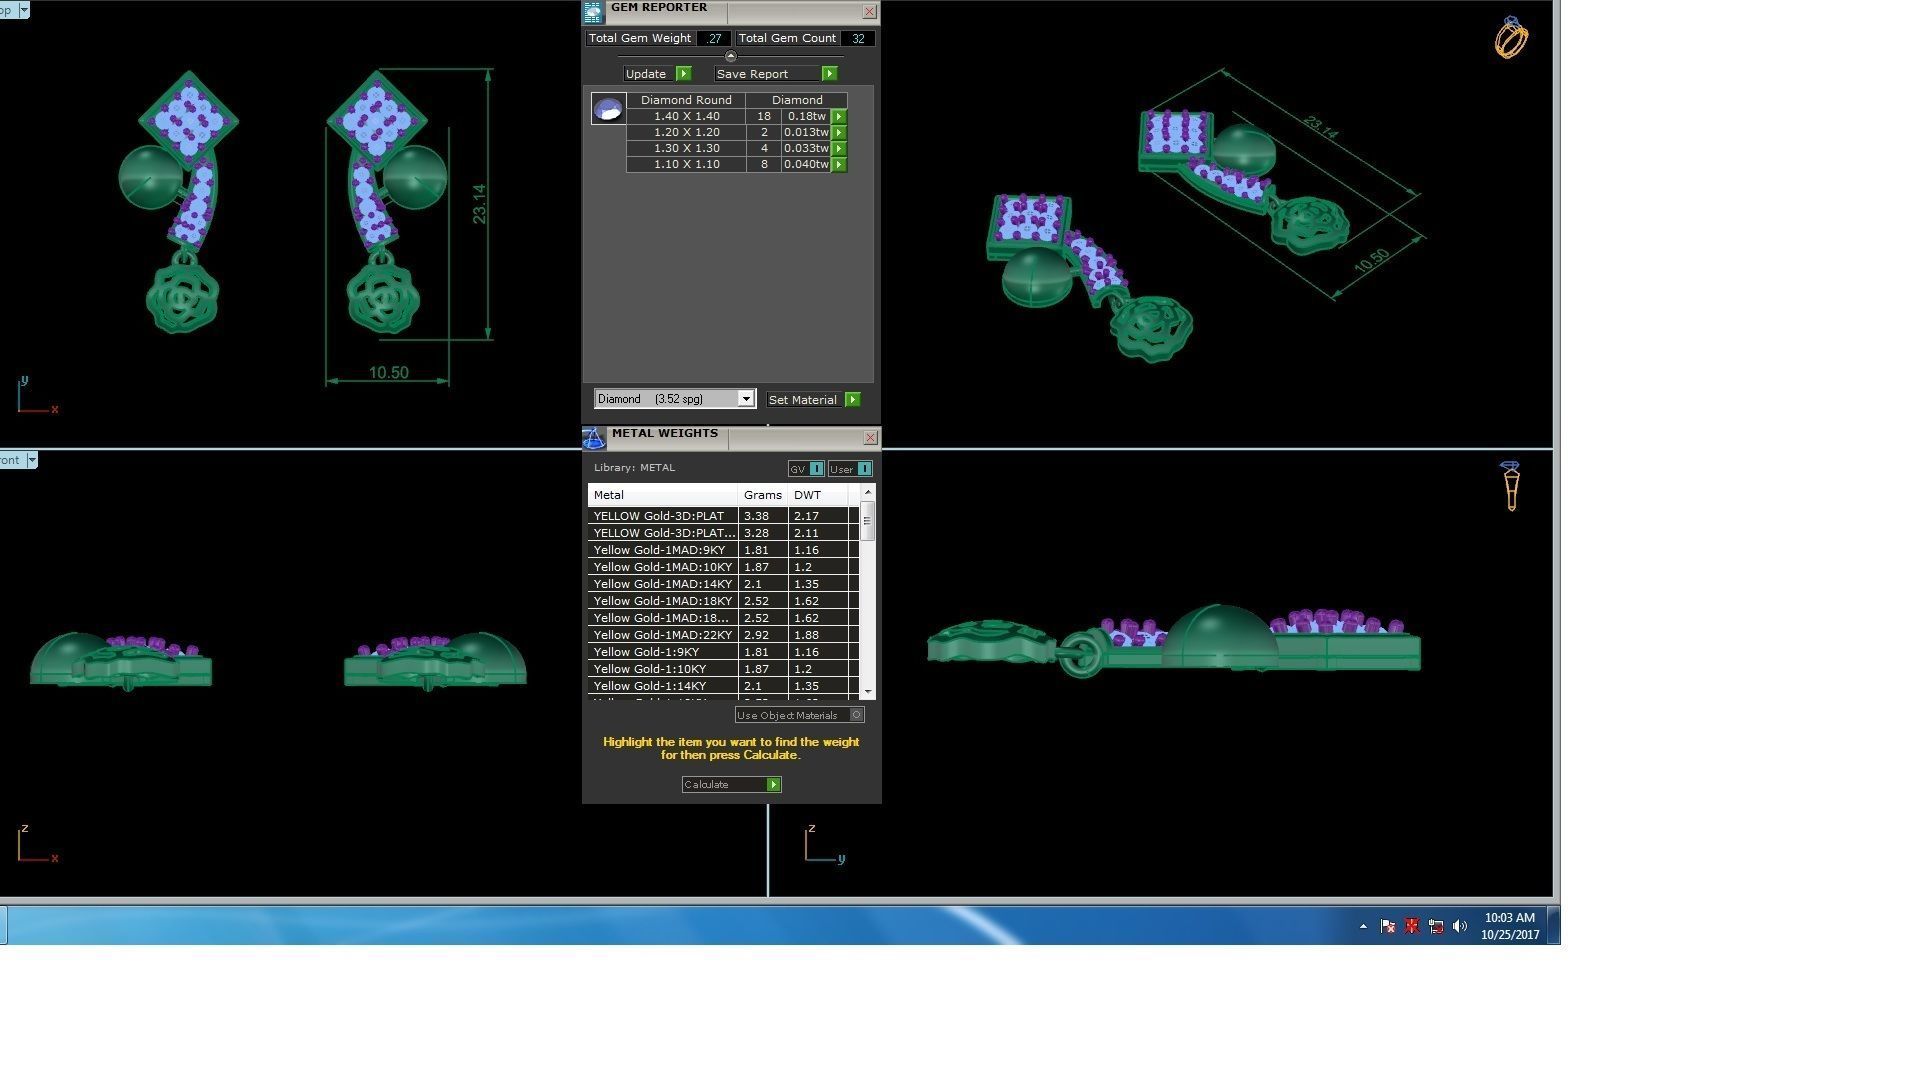Screen dimensions: 1920x1080
Task: Open the Front viewport name dropdown
Action: point(32,460)
